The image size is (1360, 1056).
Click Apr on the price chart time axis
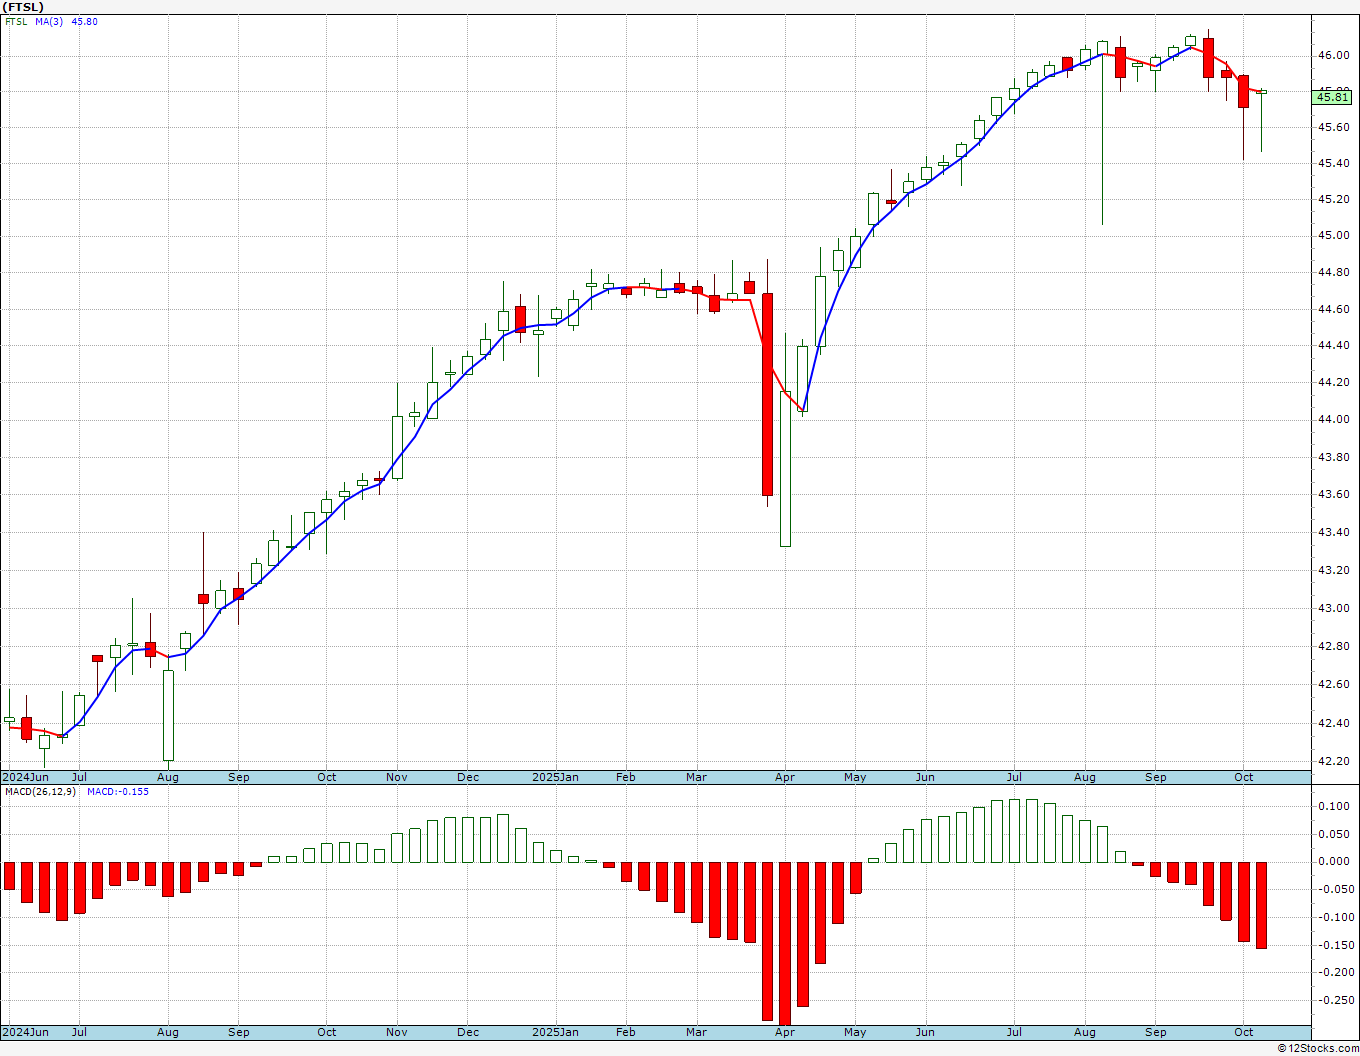[785, 777]
